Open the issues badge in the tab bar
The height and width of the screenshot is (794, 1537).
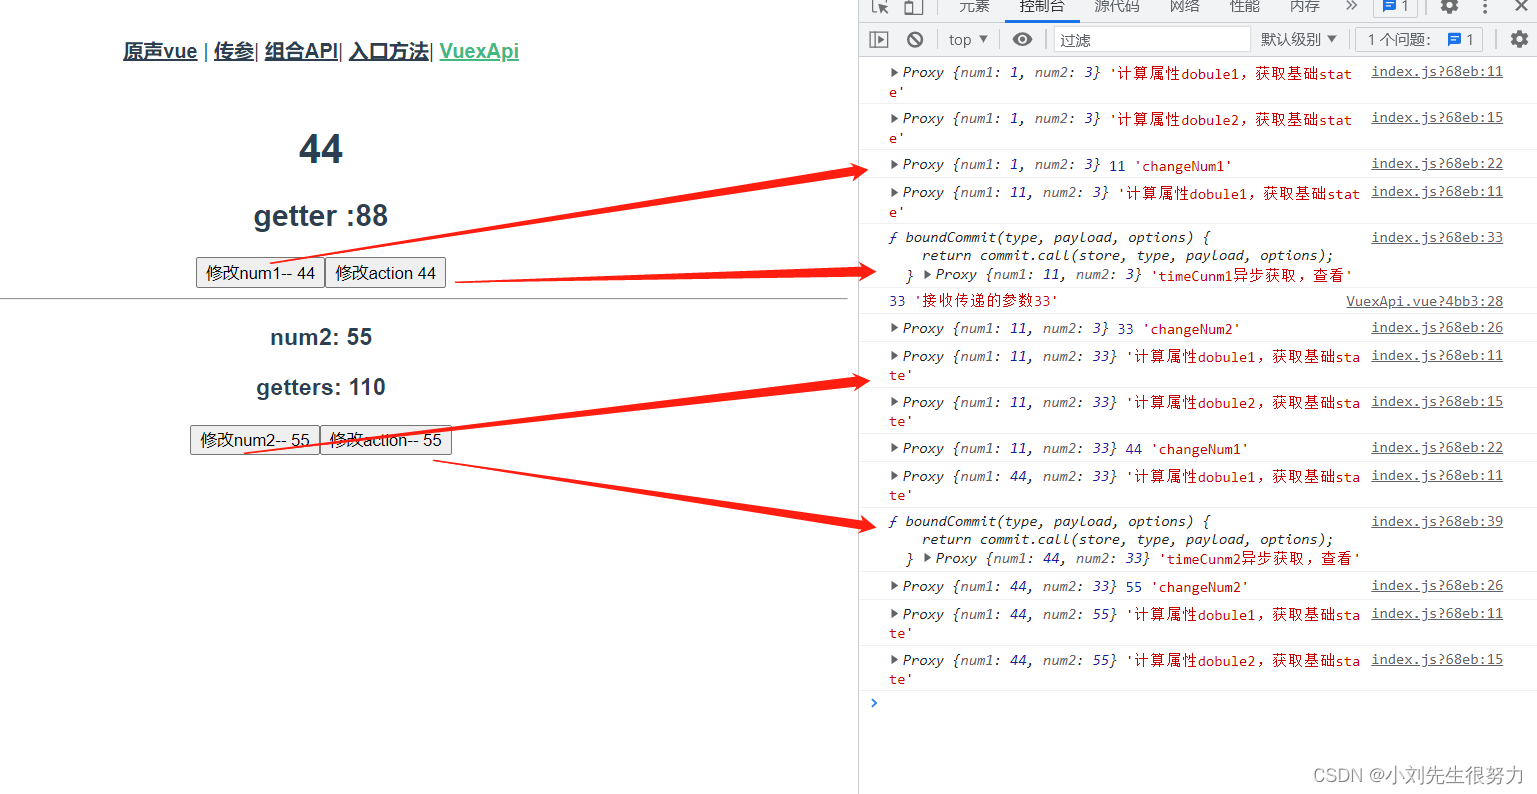[1395, 7]
